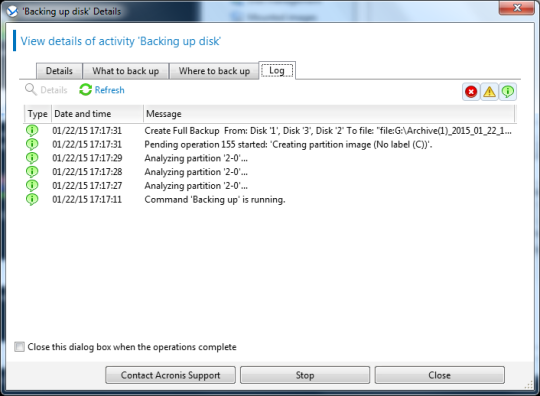Viewport: 540px width, 396px height.
Task: Click info icon of 'Create Full Backup' row
Action: (x=32, y=131)
